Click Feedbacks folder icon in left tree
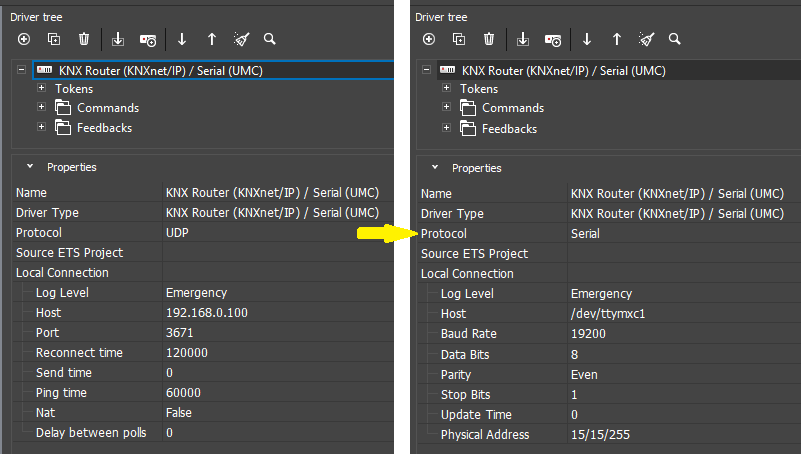The width and height of the screenshot is (801, 454). [x=63, y=128]
